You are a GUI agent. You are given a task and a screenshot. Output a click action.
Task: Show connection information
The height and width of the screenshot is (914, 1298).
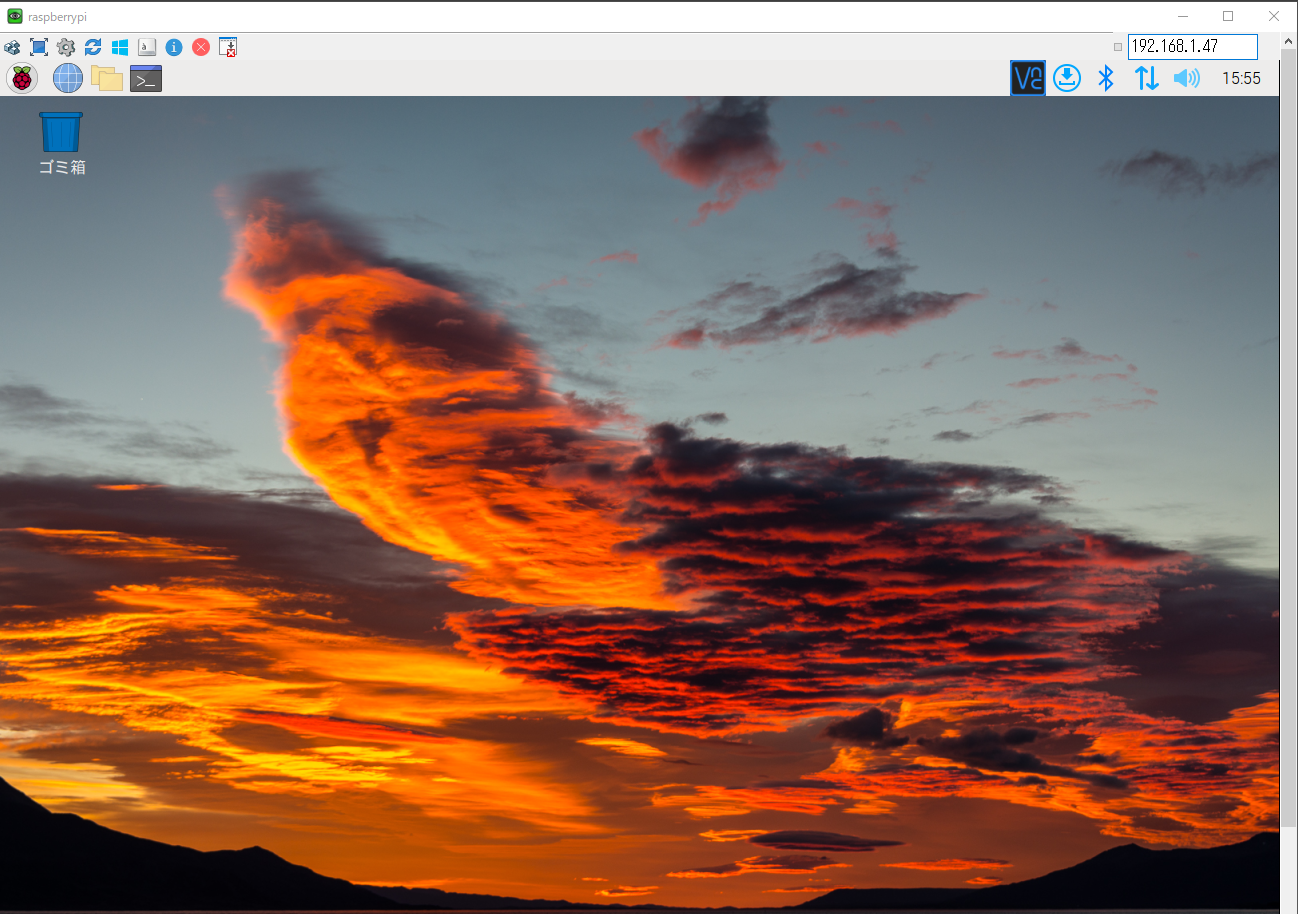click(x=174, y=47)
